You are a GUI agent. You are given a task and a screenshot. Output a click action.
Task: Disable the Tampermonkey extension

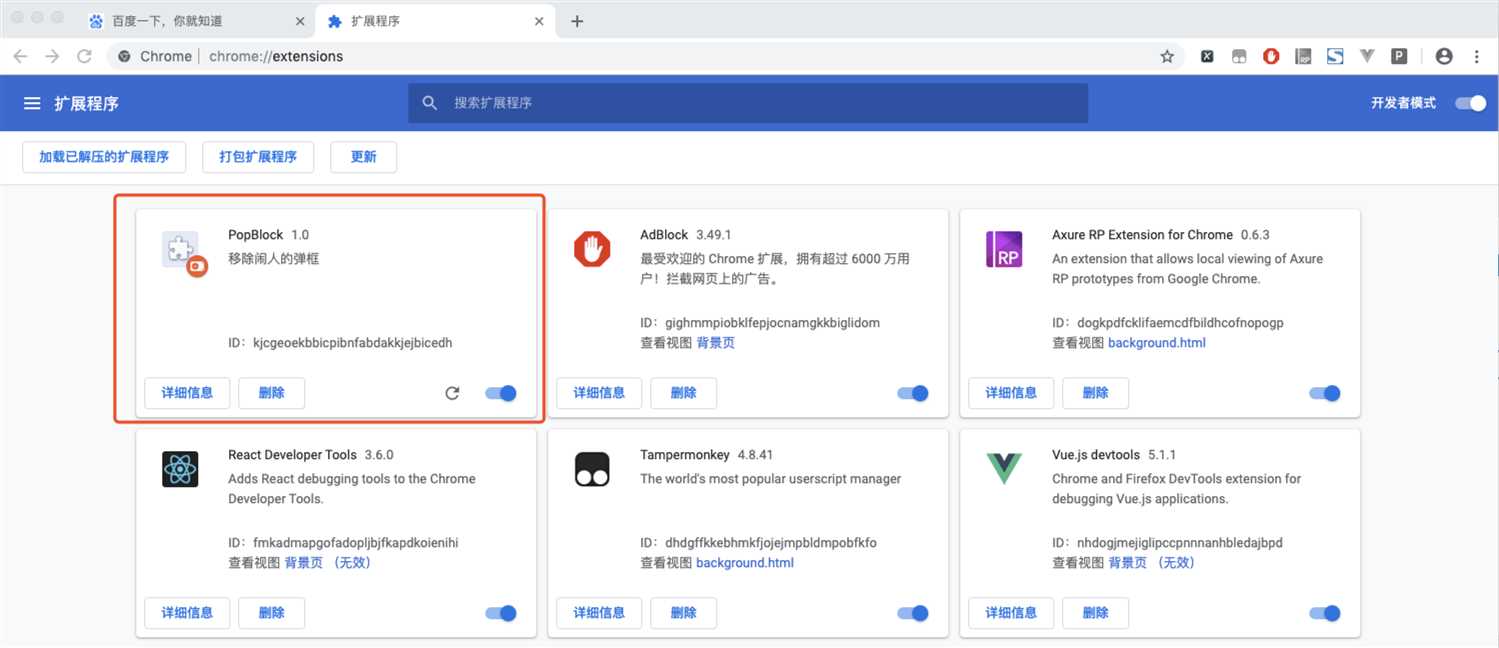(913, 613)
